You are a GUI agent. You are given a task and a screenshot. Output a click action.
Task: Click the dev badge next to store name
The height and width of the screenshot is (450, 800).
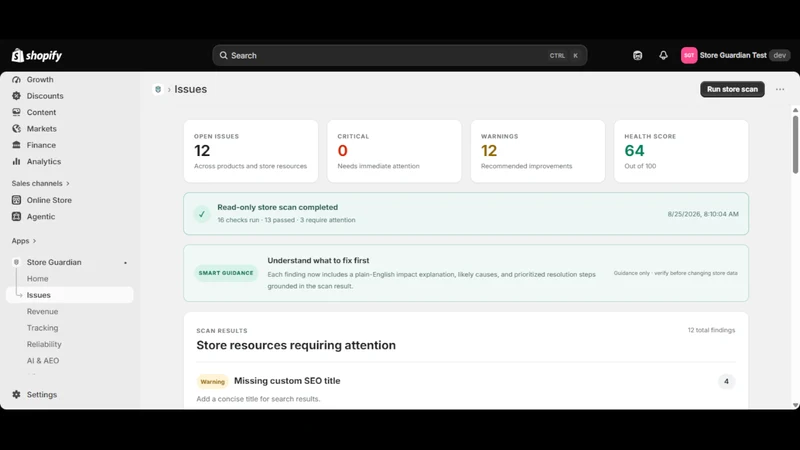[x=780, y=55]
